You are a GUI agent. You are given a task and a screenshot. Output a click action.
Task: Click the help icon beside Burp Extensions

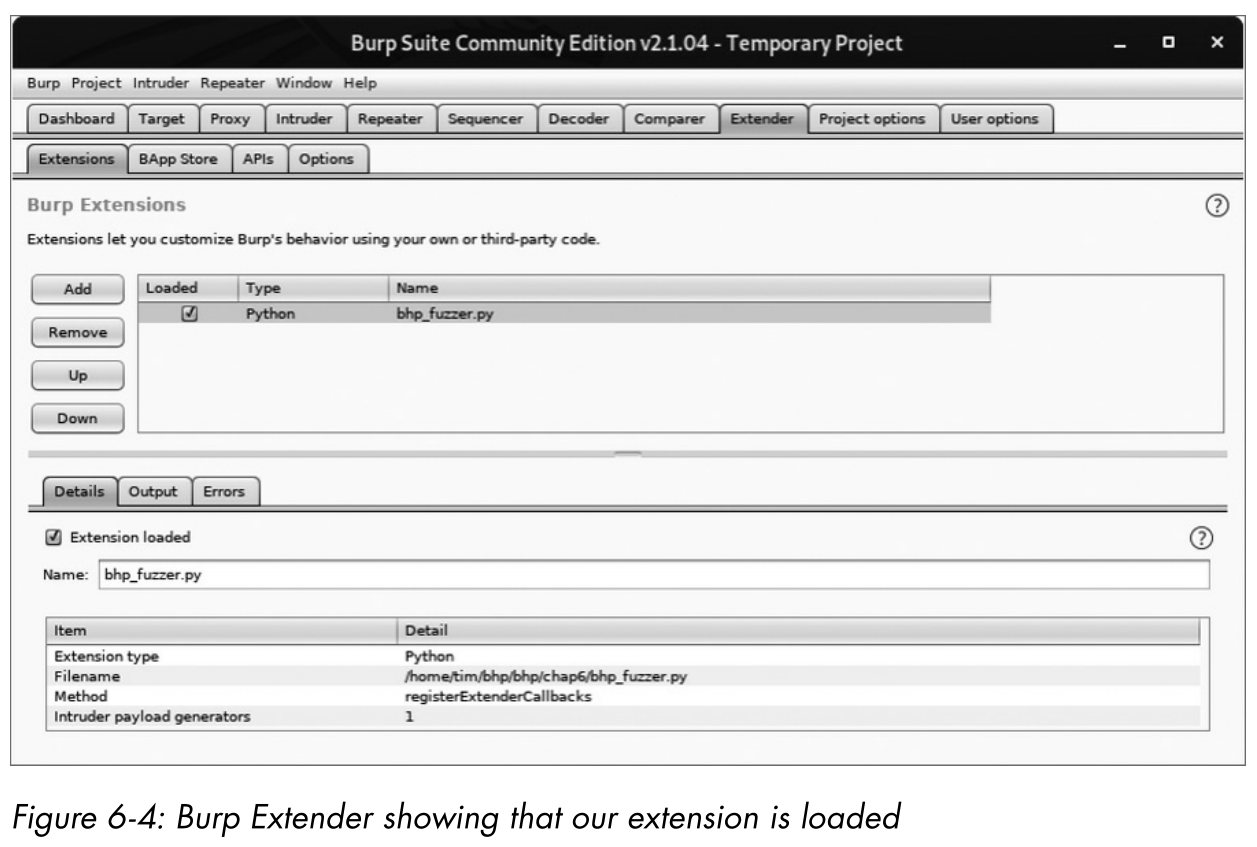coord(1216,206)
